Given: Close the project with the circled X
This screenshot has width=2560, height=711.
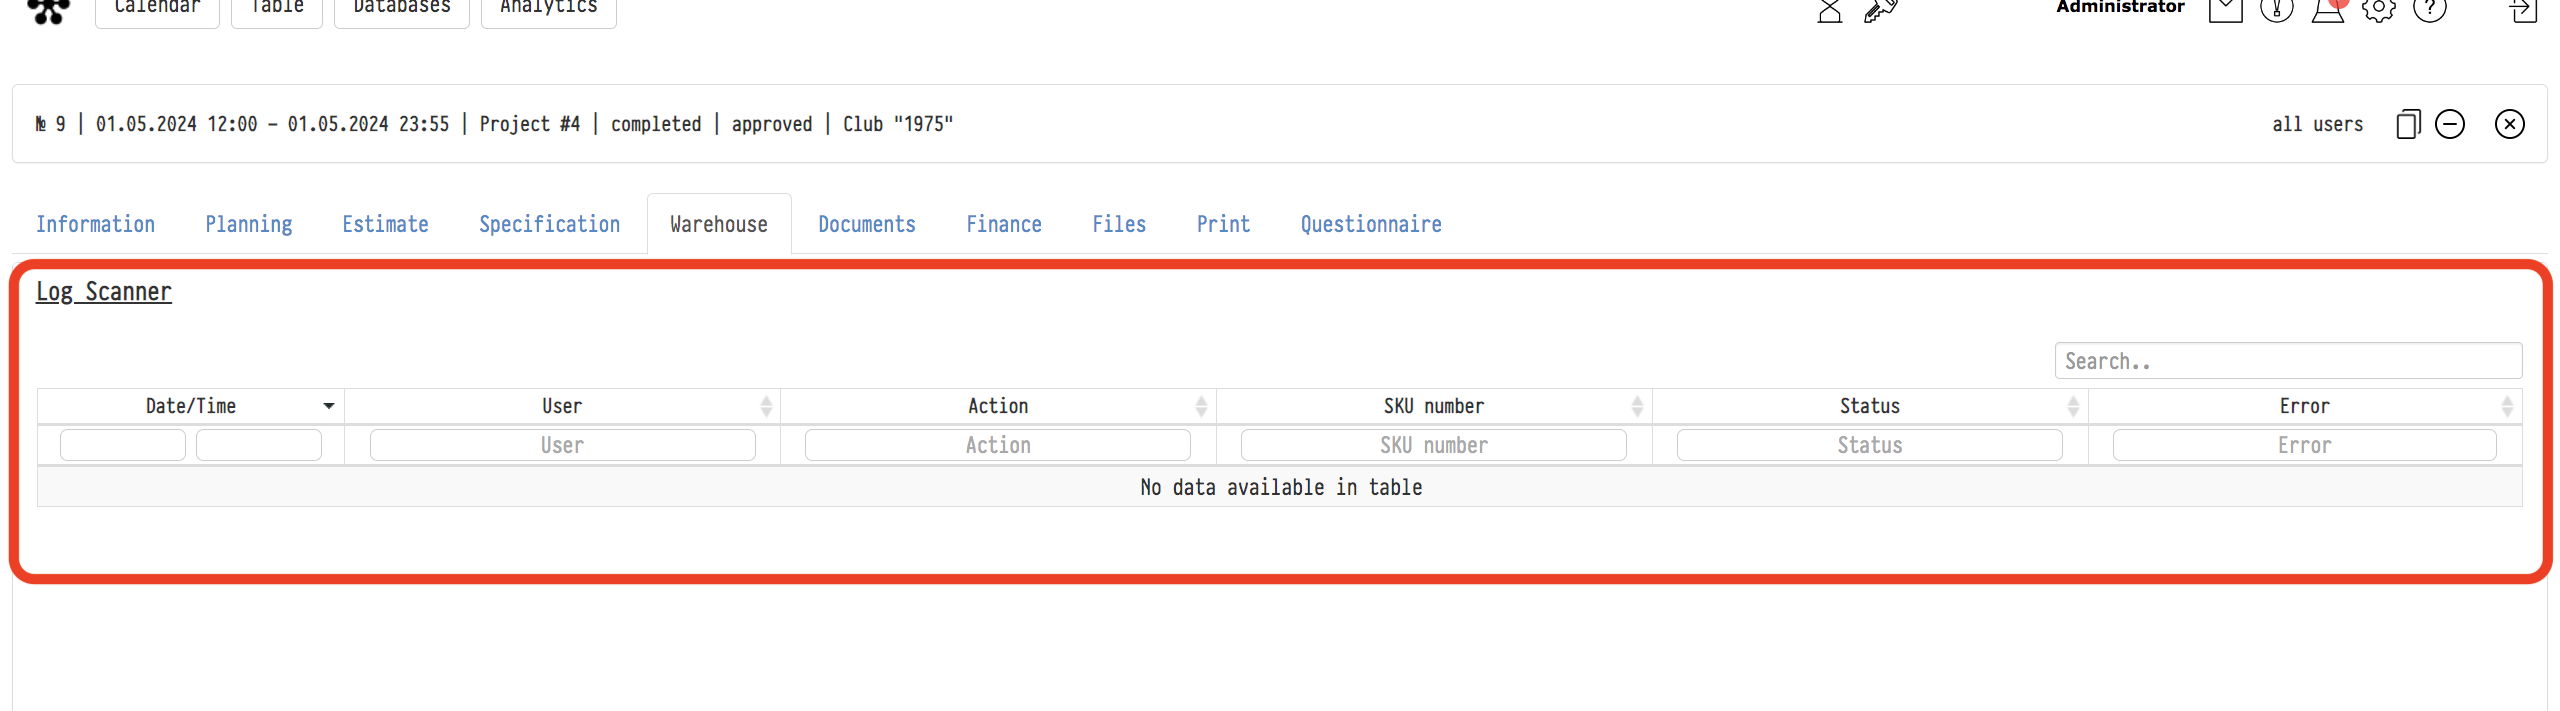Looking at the screenshot, I should pos(2509,124).
